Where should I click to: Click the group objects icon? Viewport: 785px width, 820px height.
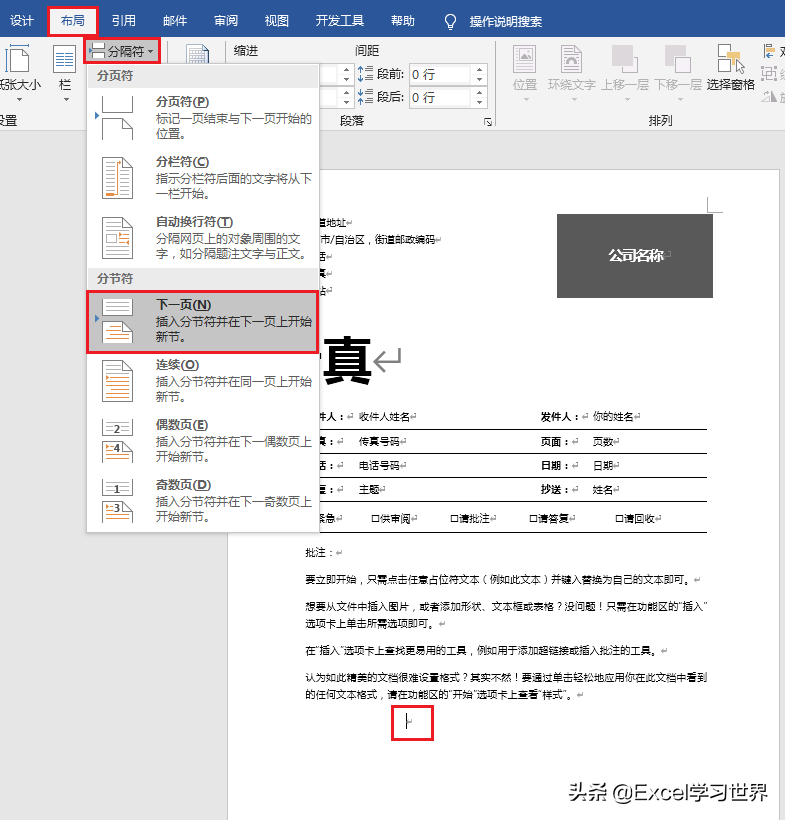coord(768,74)
